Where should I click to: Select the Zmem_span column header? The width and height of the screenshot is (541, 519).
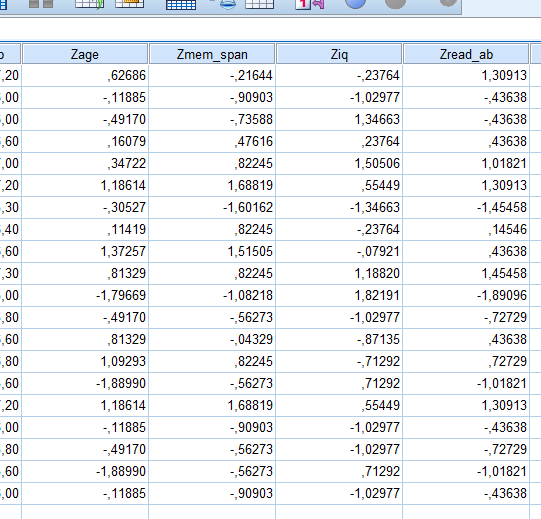point(212,54)
